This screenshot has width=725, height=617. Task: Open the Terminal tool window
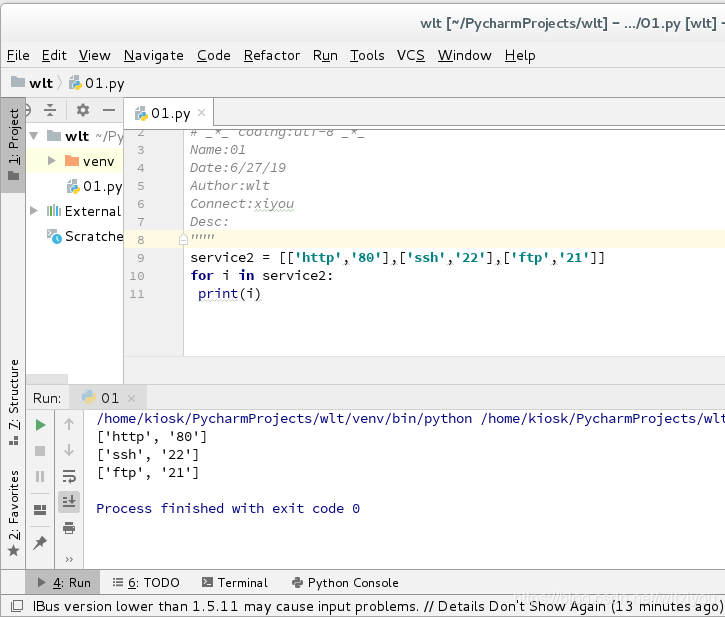pos(235,583)
